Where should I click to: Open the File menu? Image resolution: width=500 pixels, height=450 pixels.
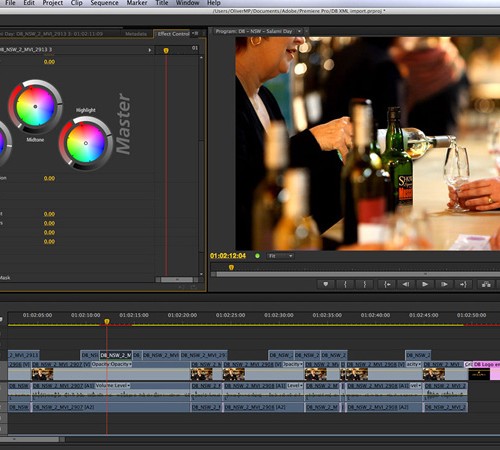[10, 3]
